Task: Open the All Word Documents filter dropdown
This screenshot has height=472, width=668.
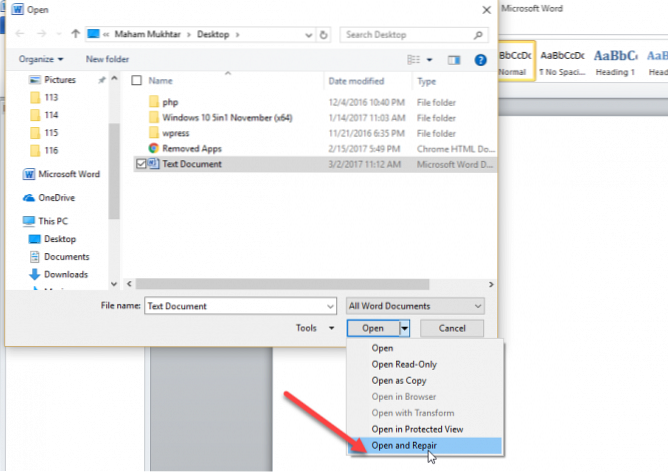Action: [415, 305]
